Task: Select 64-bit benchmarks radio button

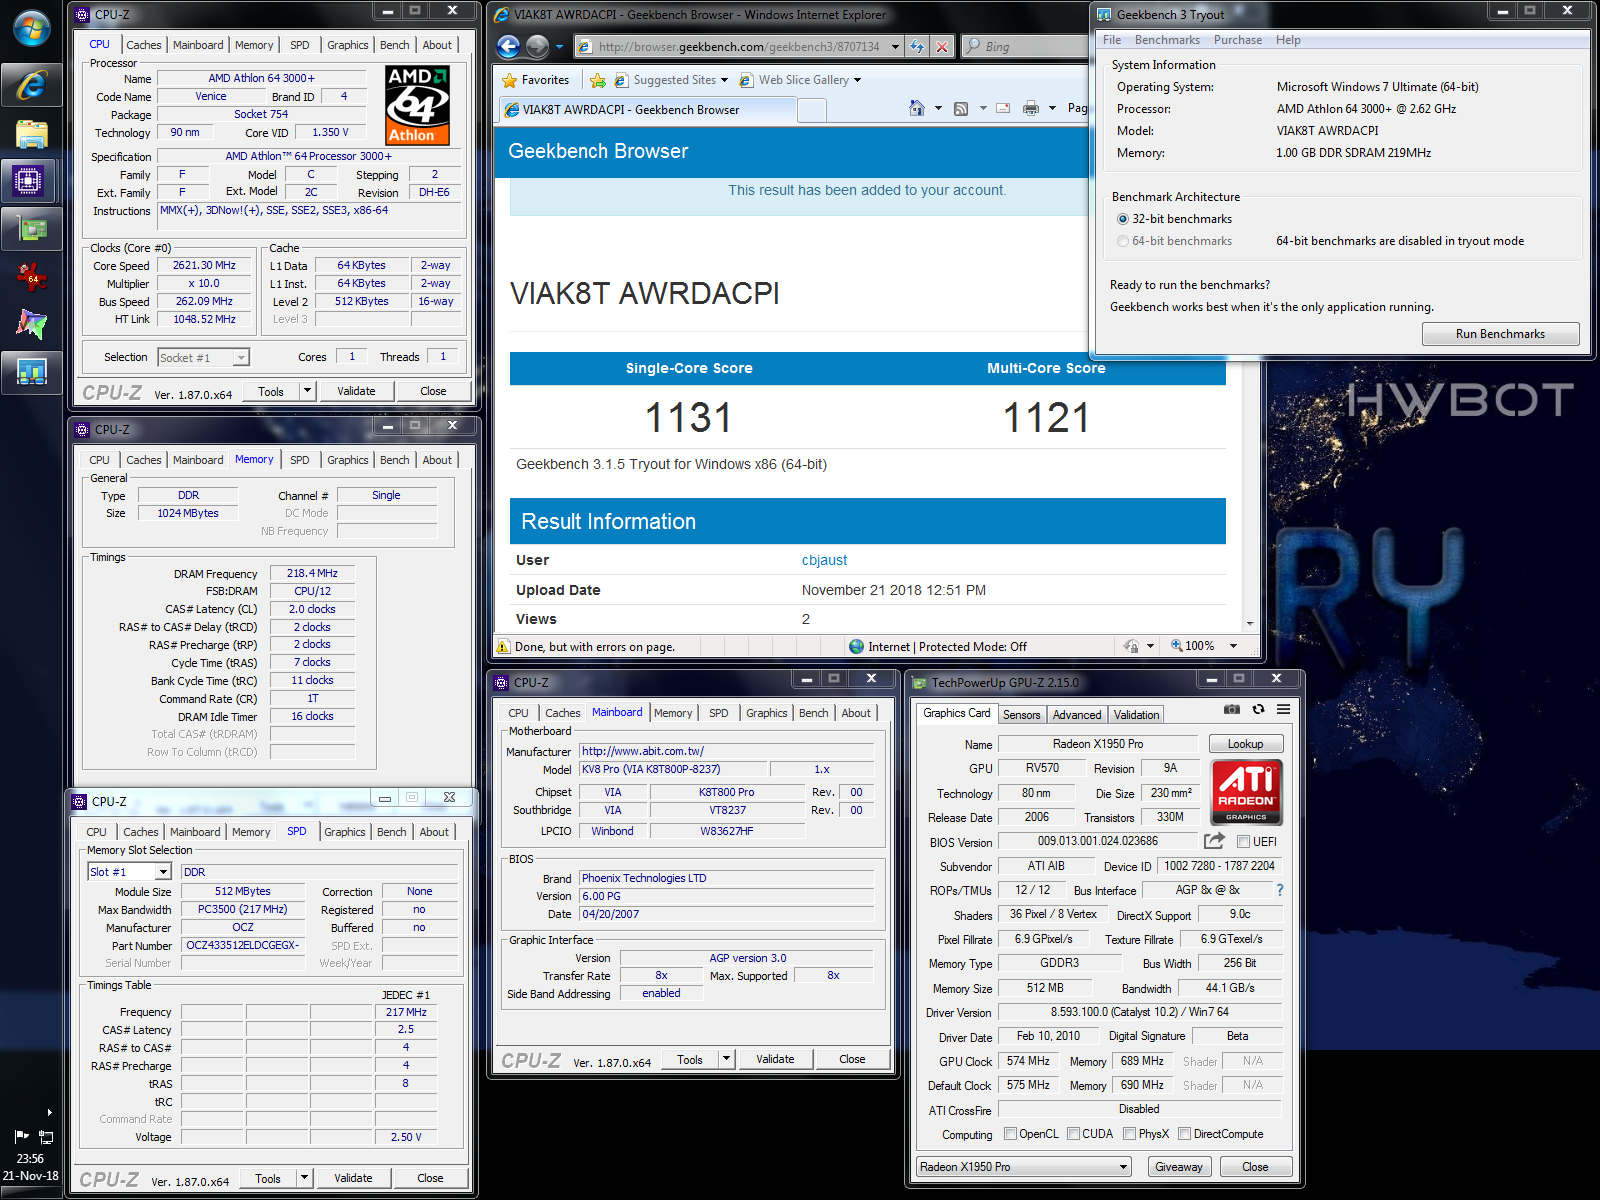Action: point(1123,241)
